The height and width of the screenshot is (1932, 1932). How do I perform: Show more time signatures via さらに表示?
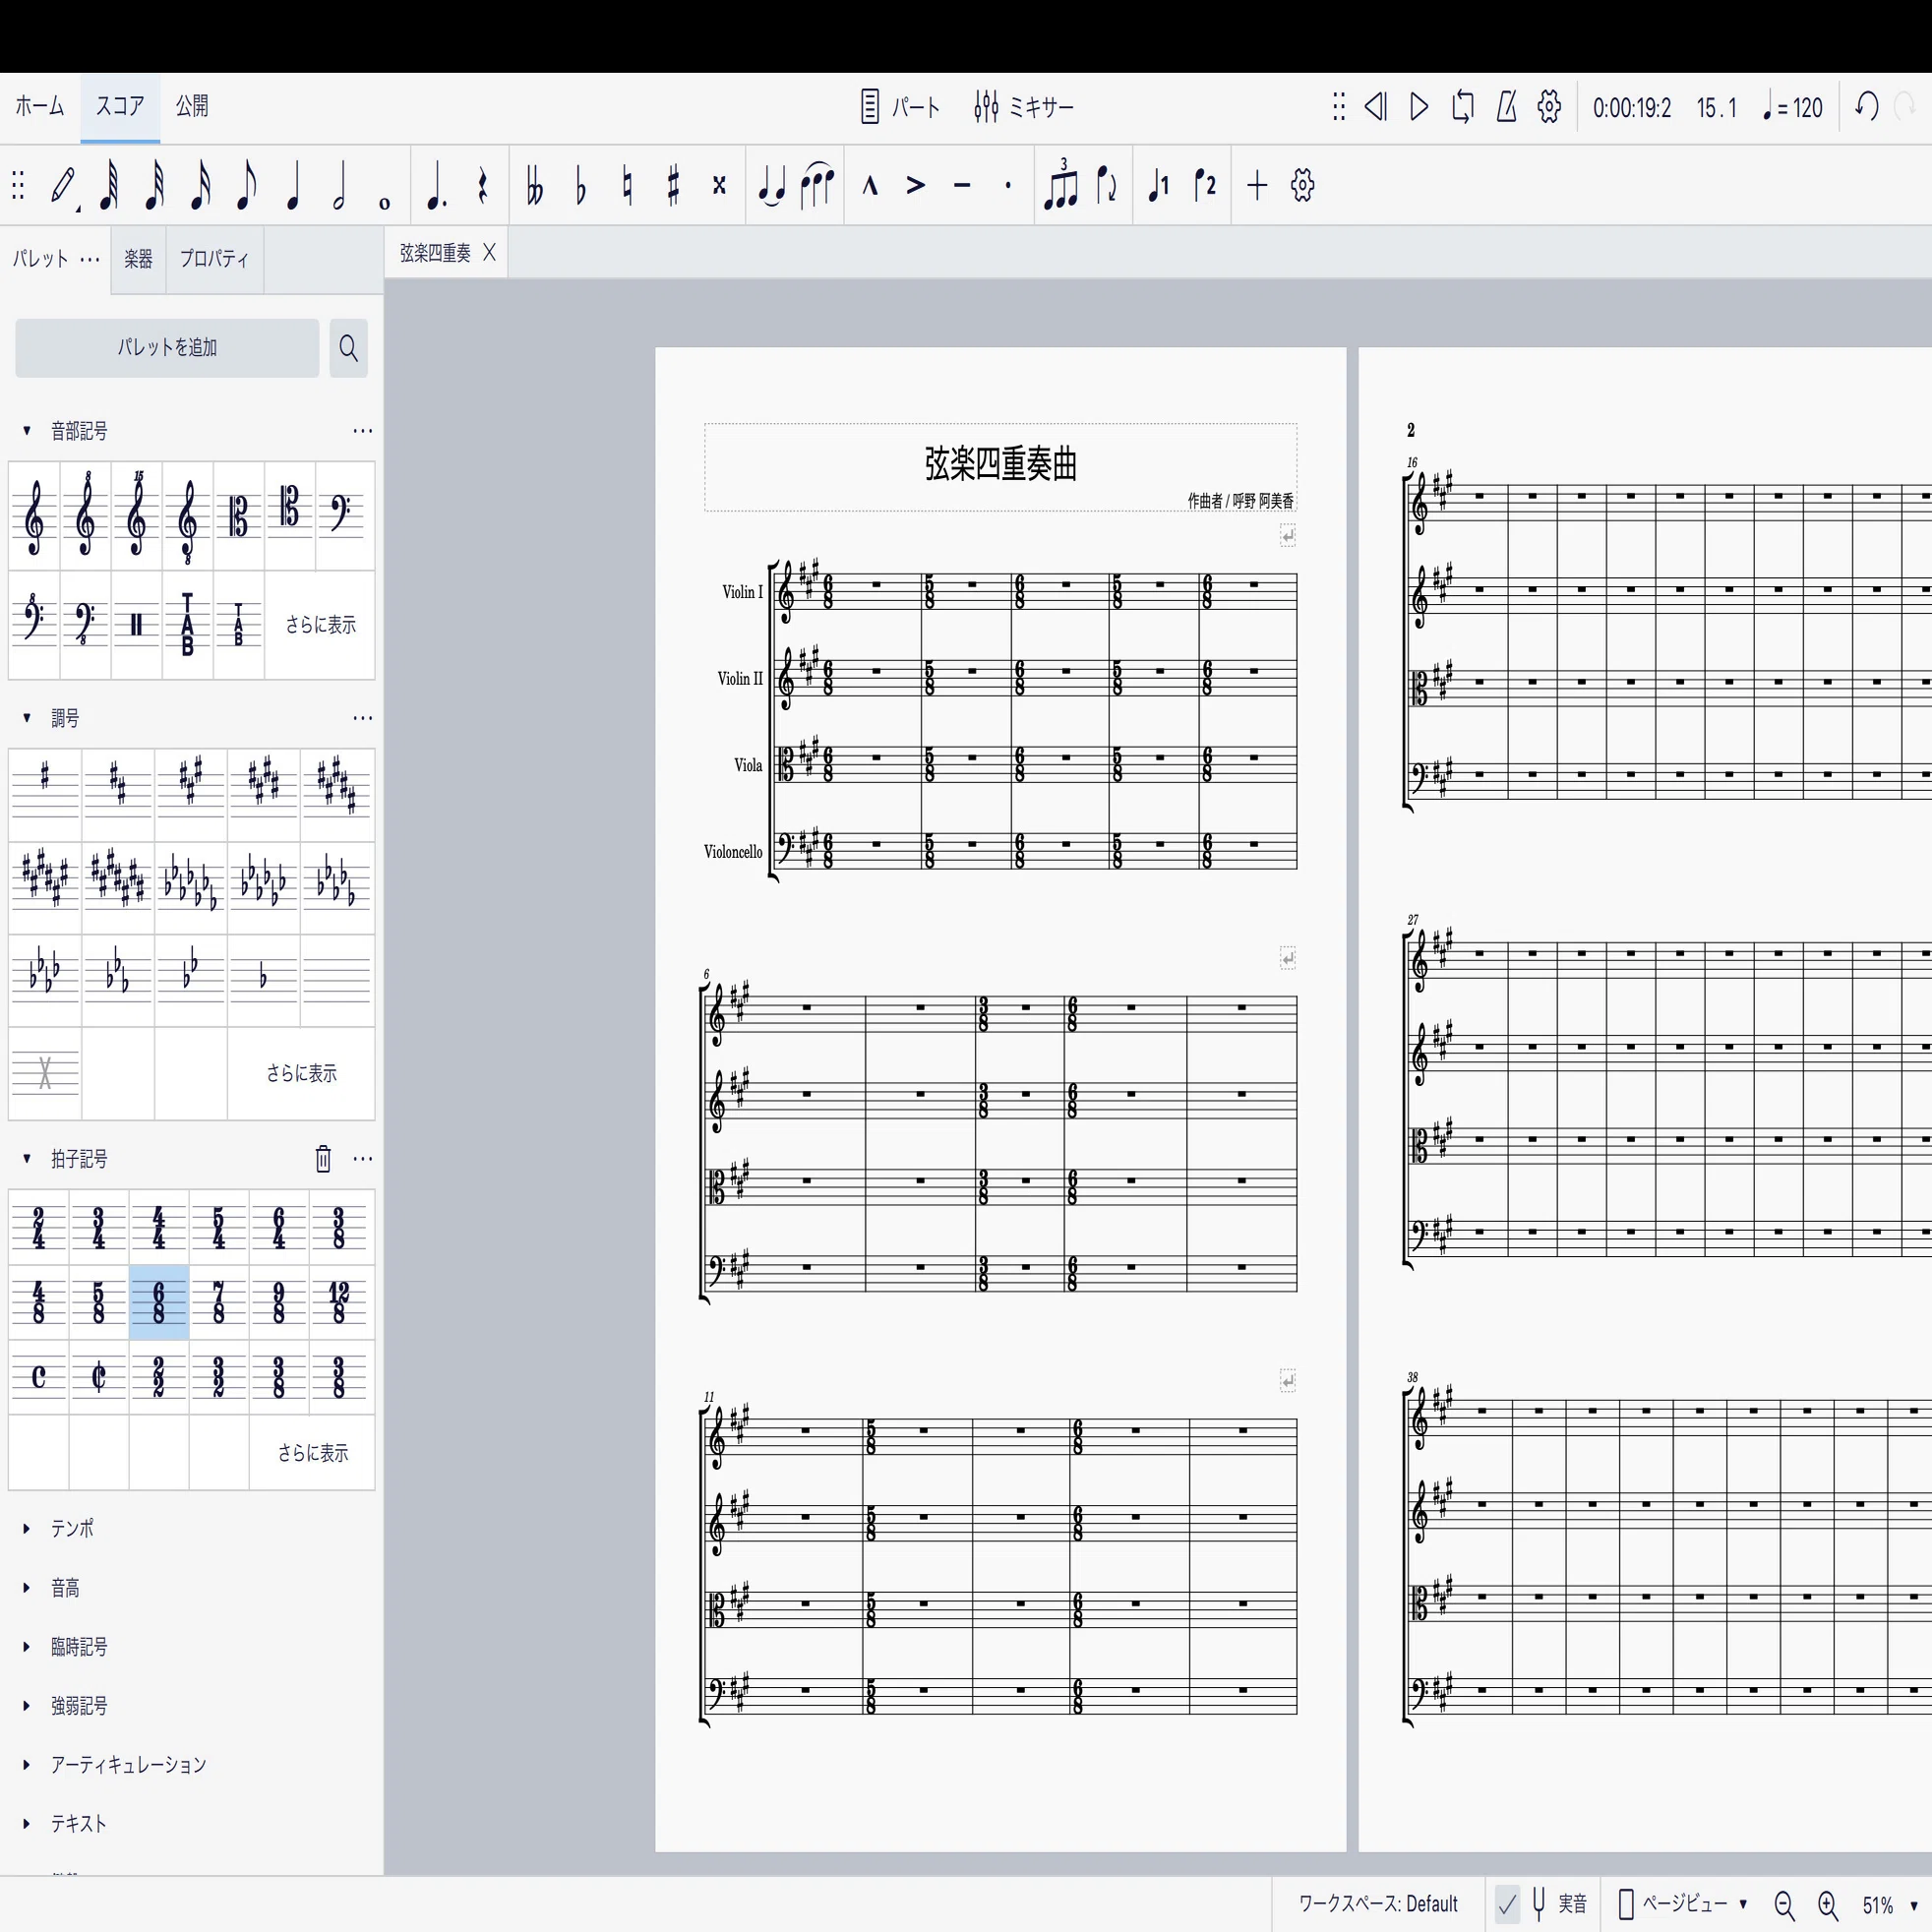click(x=312, y=1452)
